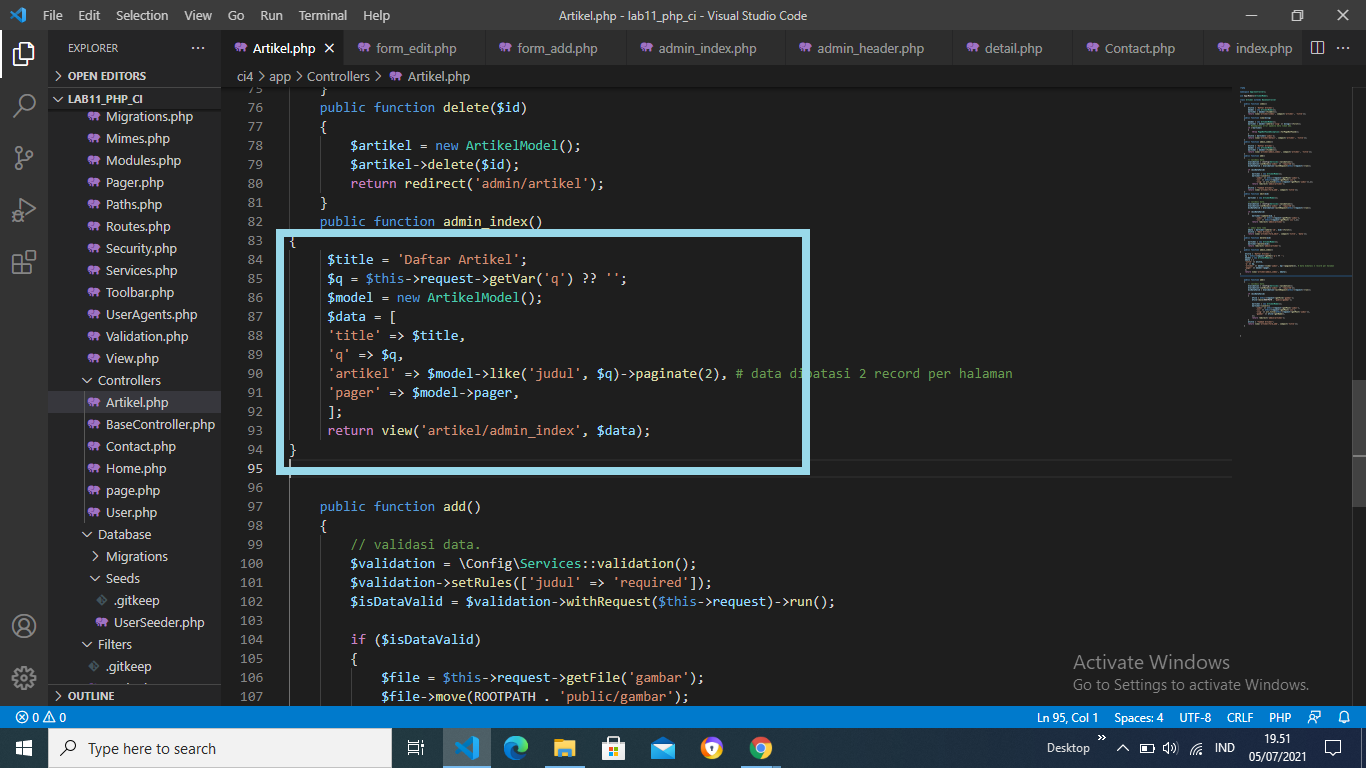Screen dimensions: 1366x768
Task: Click the Accounts icon in Activity Bar
Action: click(24, 626)
